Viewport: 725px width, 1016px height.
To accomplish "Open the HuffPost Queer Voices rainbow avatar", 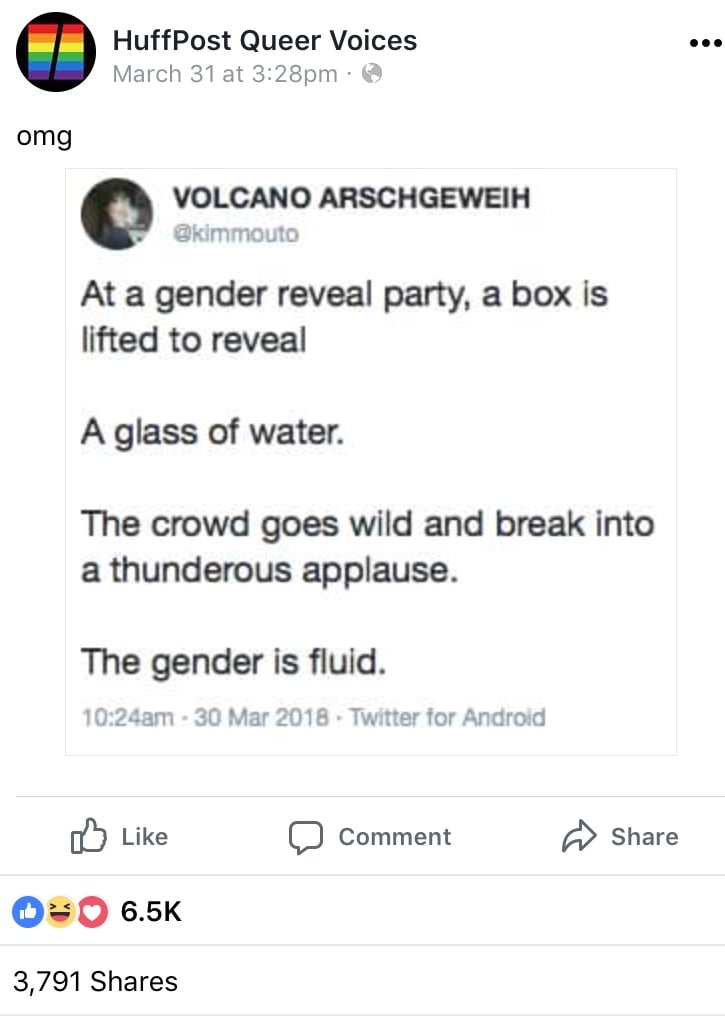I will (x=56, y=52).
